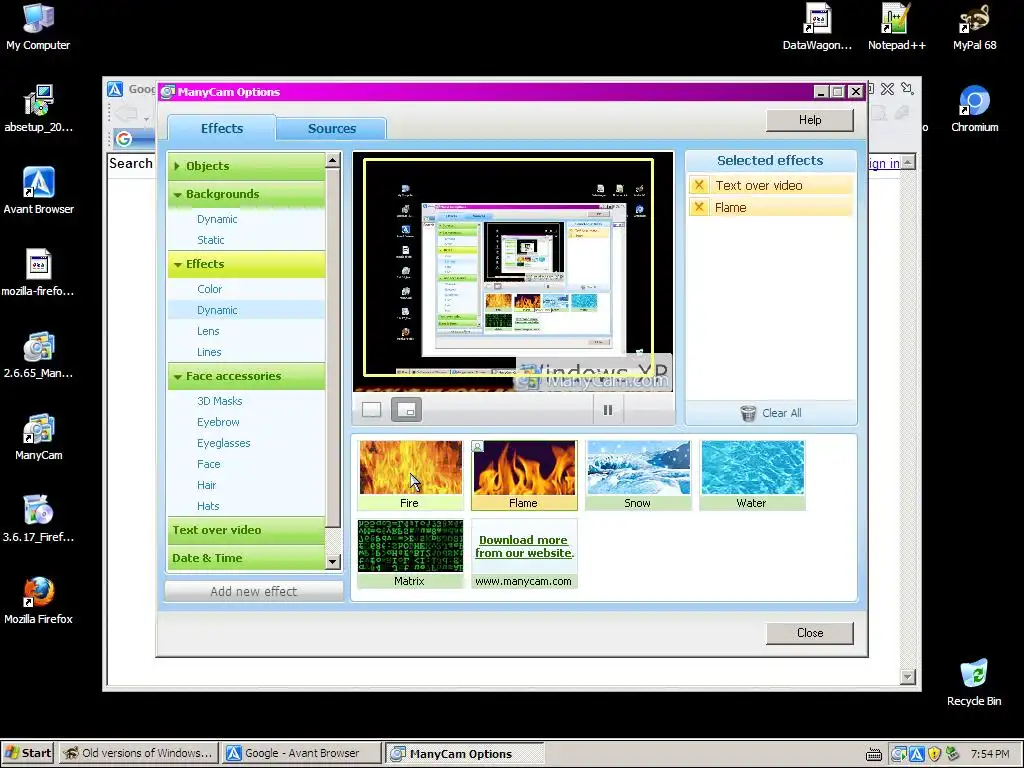This screenshot has width=1024, height=768.
Task: Switch to full-frame preview mode
Action: pos(372,410)
